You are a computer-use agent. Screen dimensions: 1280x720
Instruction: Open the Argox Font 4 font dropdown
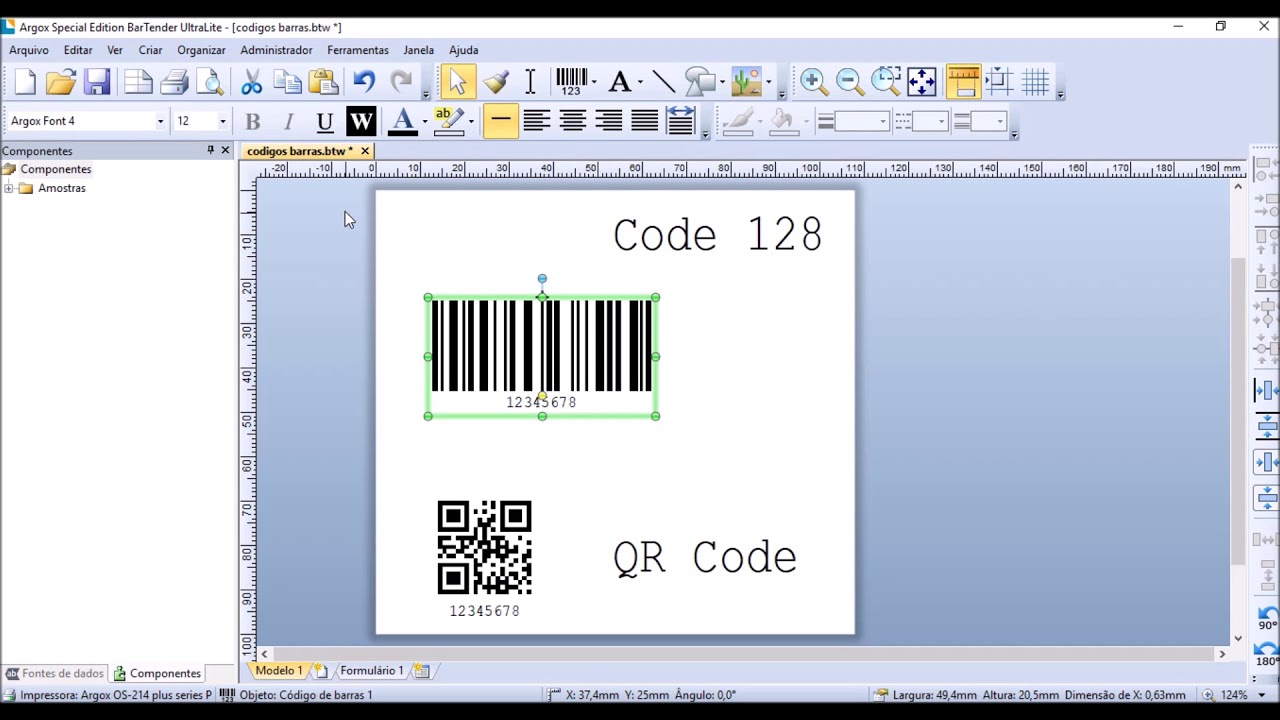click(x=87, y=121)
